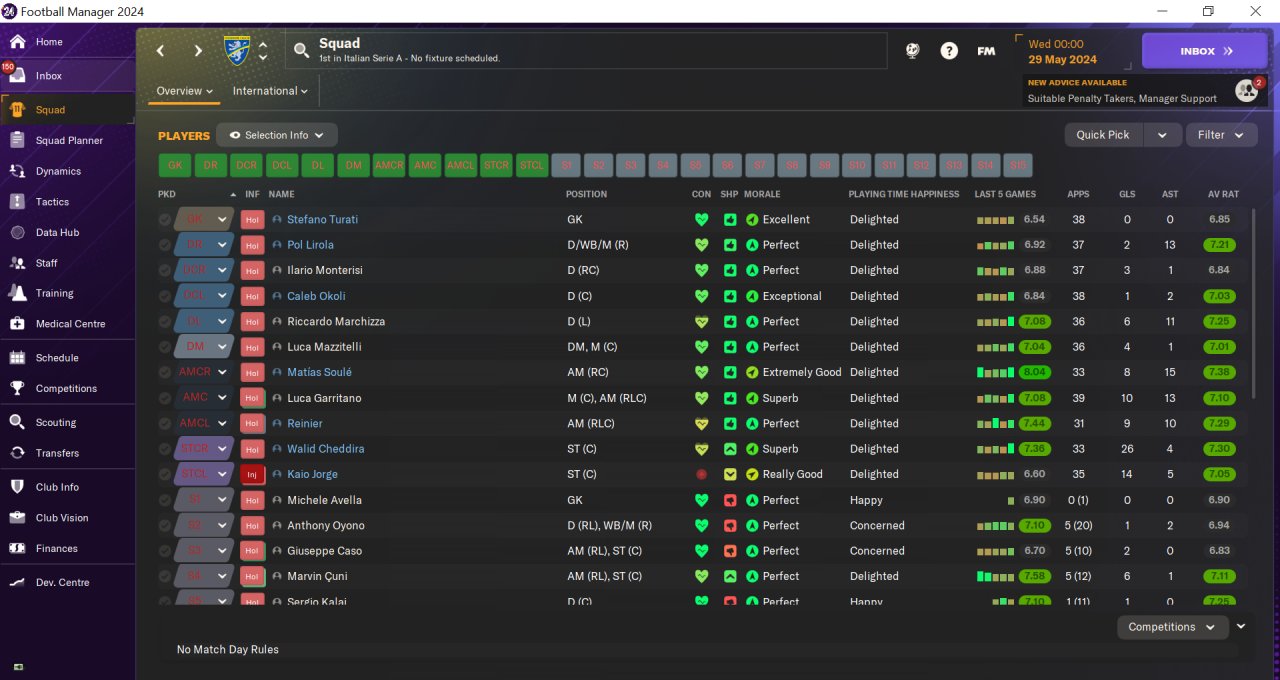Toggle pick checkbox for Walid Cheddira
The height and width of the screenshot is (680, 1280).
[165, 449]
